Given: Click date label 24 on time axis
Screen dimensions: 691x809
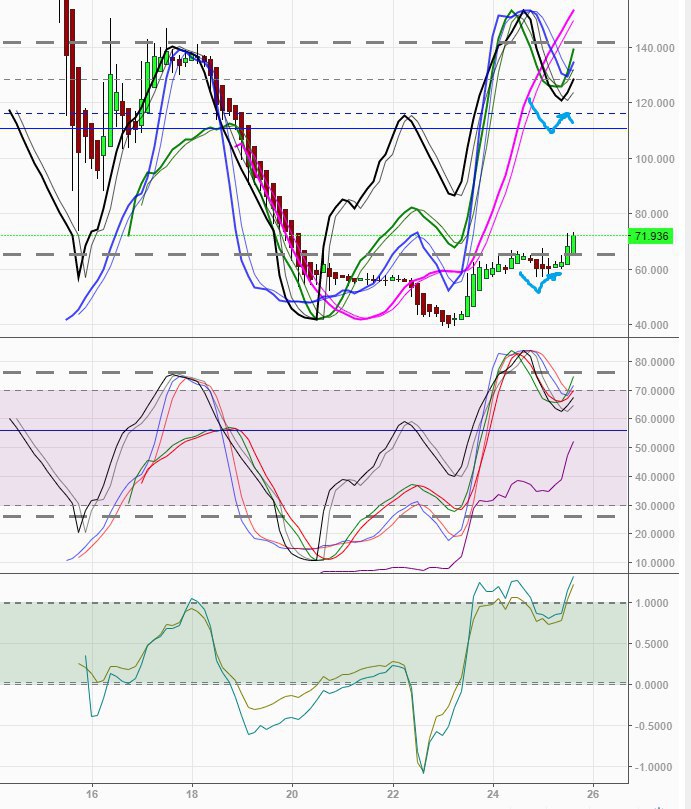Looking at the screenshot, I should [493, 794].
